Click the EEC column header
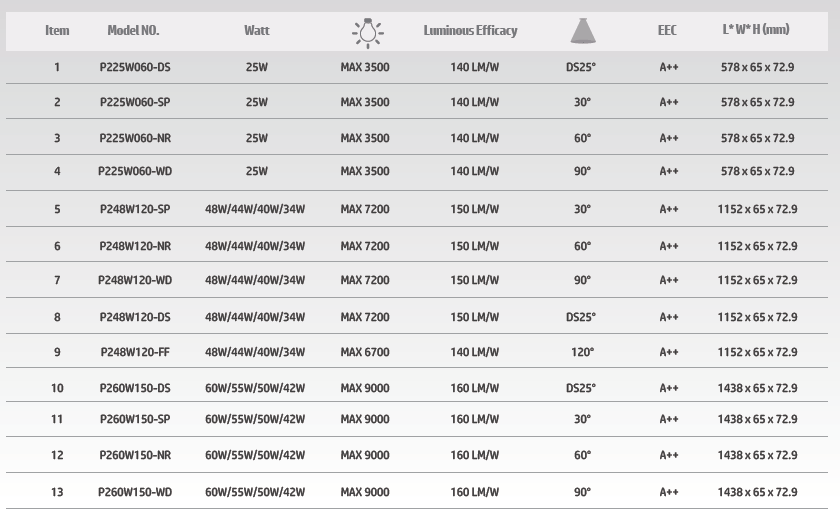 pos(668,31)
